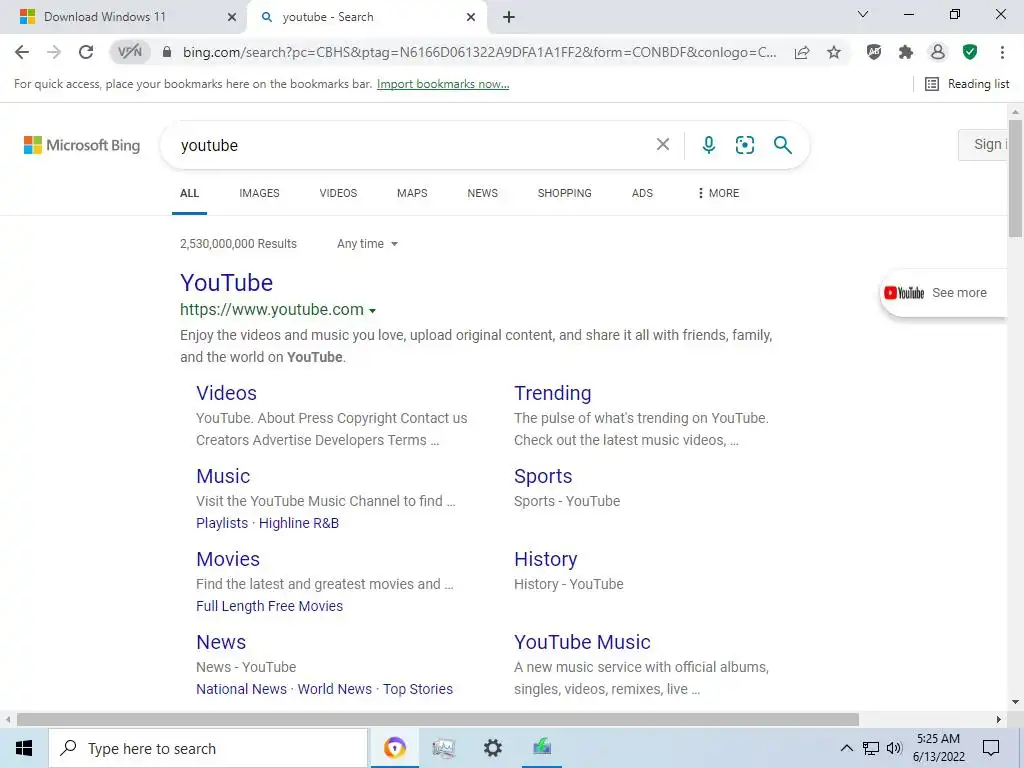Image resolution: width=1024 pixels, height=768 pixels.
Task: Click the address bar URL
Action: click(x=479, y=52)
